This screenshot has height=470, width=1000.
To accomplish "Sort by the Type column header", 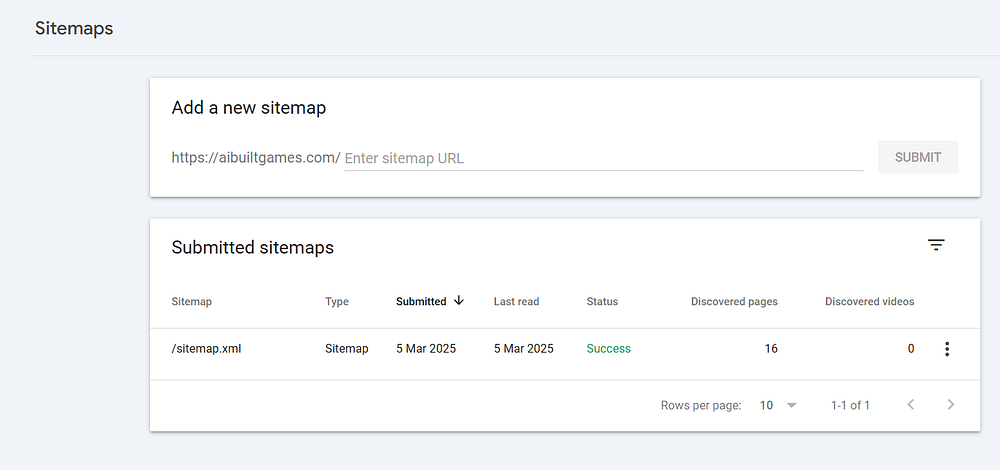I will tap(337, 301).
